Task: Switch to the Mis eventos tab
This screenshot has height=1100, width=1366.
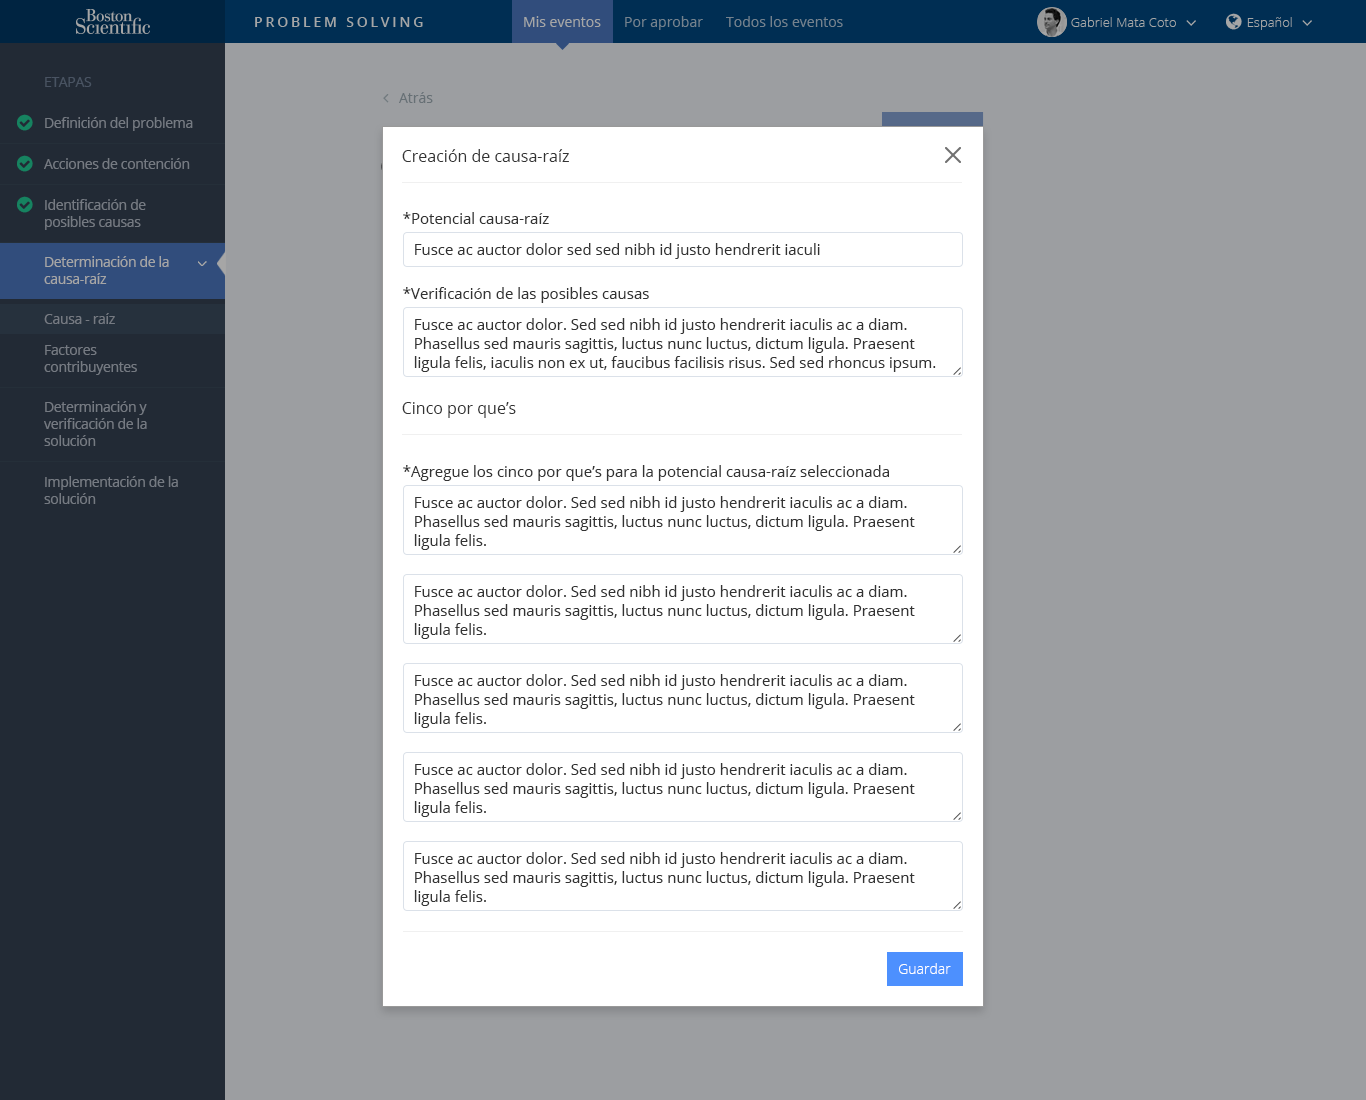Action: coord(562,22)
